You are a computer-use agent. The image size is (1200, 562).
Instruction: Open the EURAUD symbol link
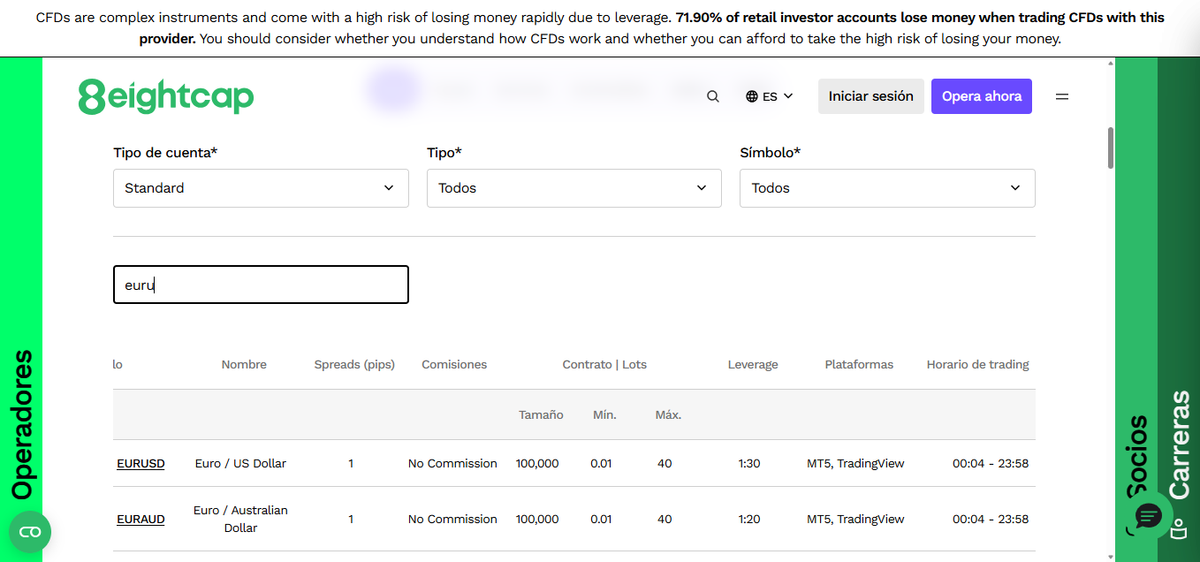141,520
